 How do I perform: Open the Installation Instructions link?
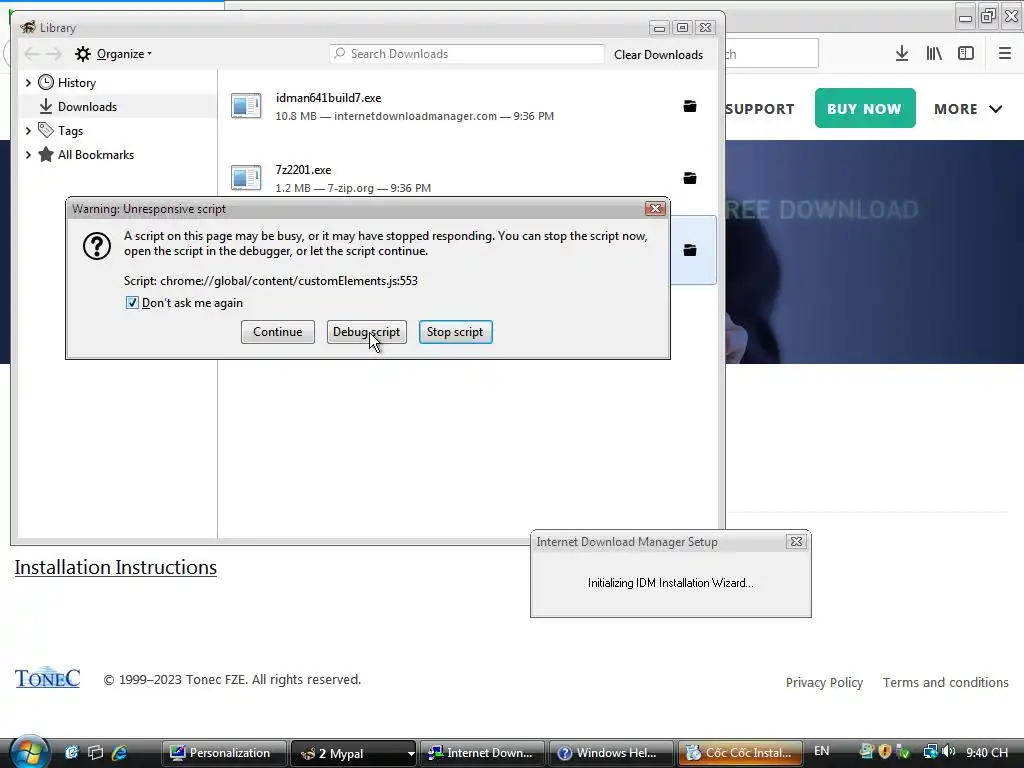pyautogui.click(x=116, y=567)
